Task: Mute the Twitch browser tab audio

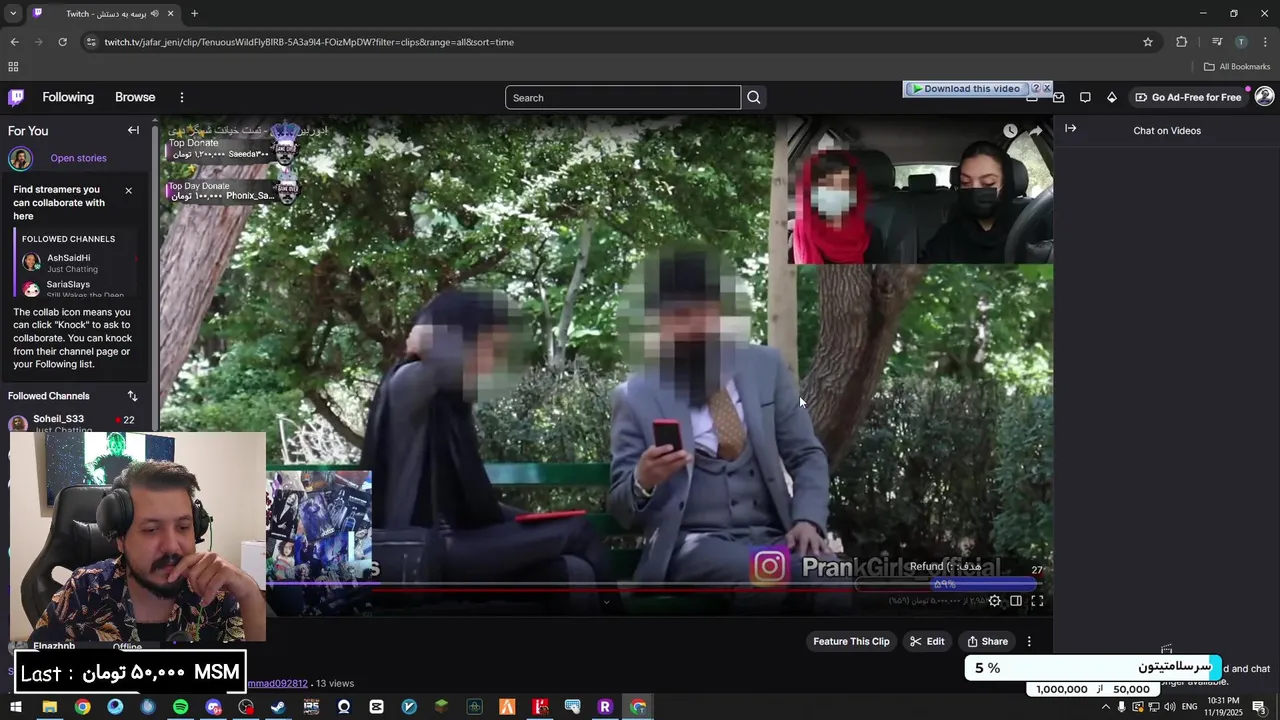Action: click(x=154, y=14)
